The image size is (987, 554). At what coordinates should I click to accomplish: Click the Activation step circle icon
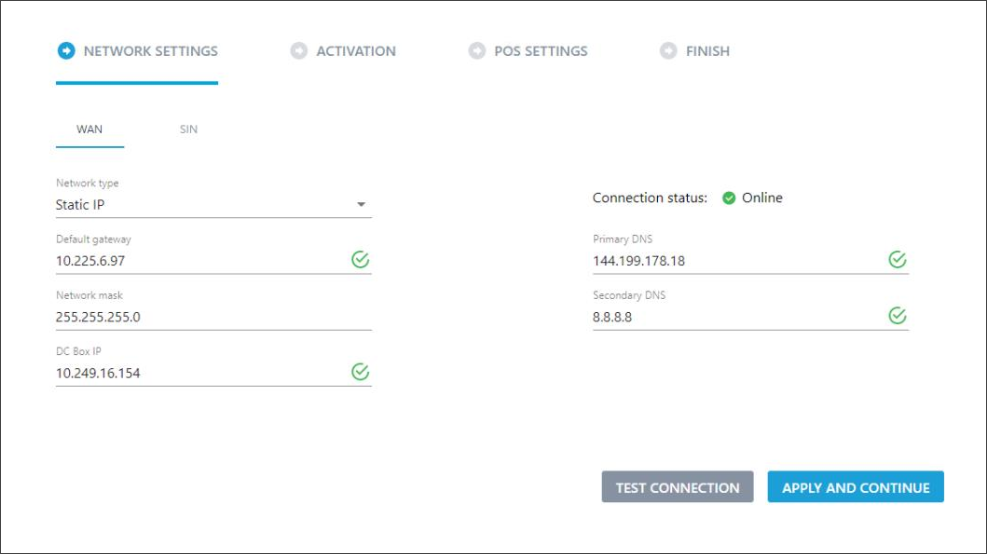tap(299, 51)
